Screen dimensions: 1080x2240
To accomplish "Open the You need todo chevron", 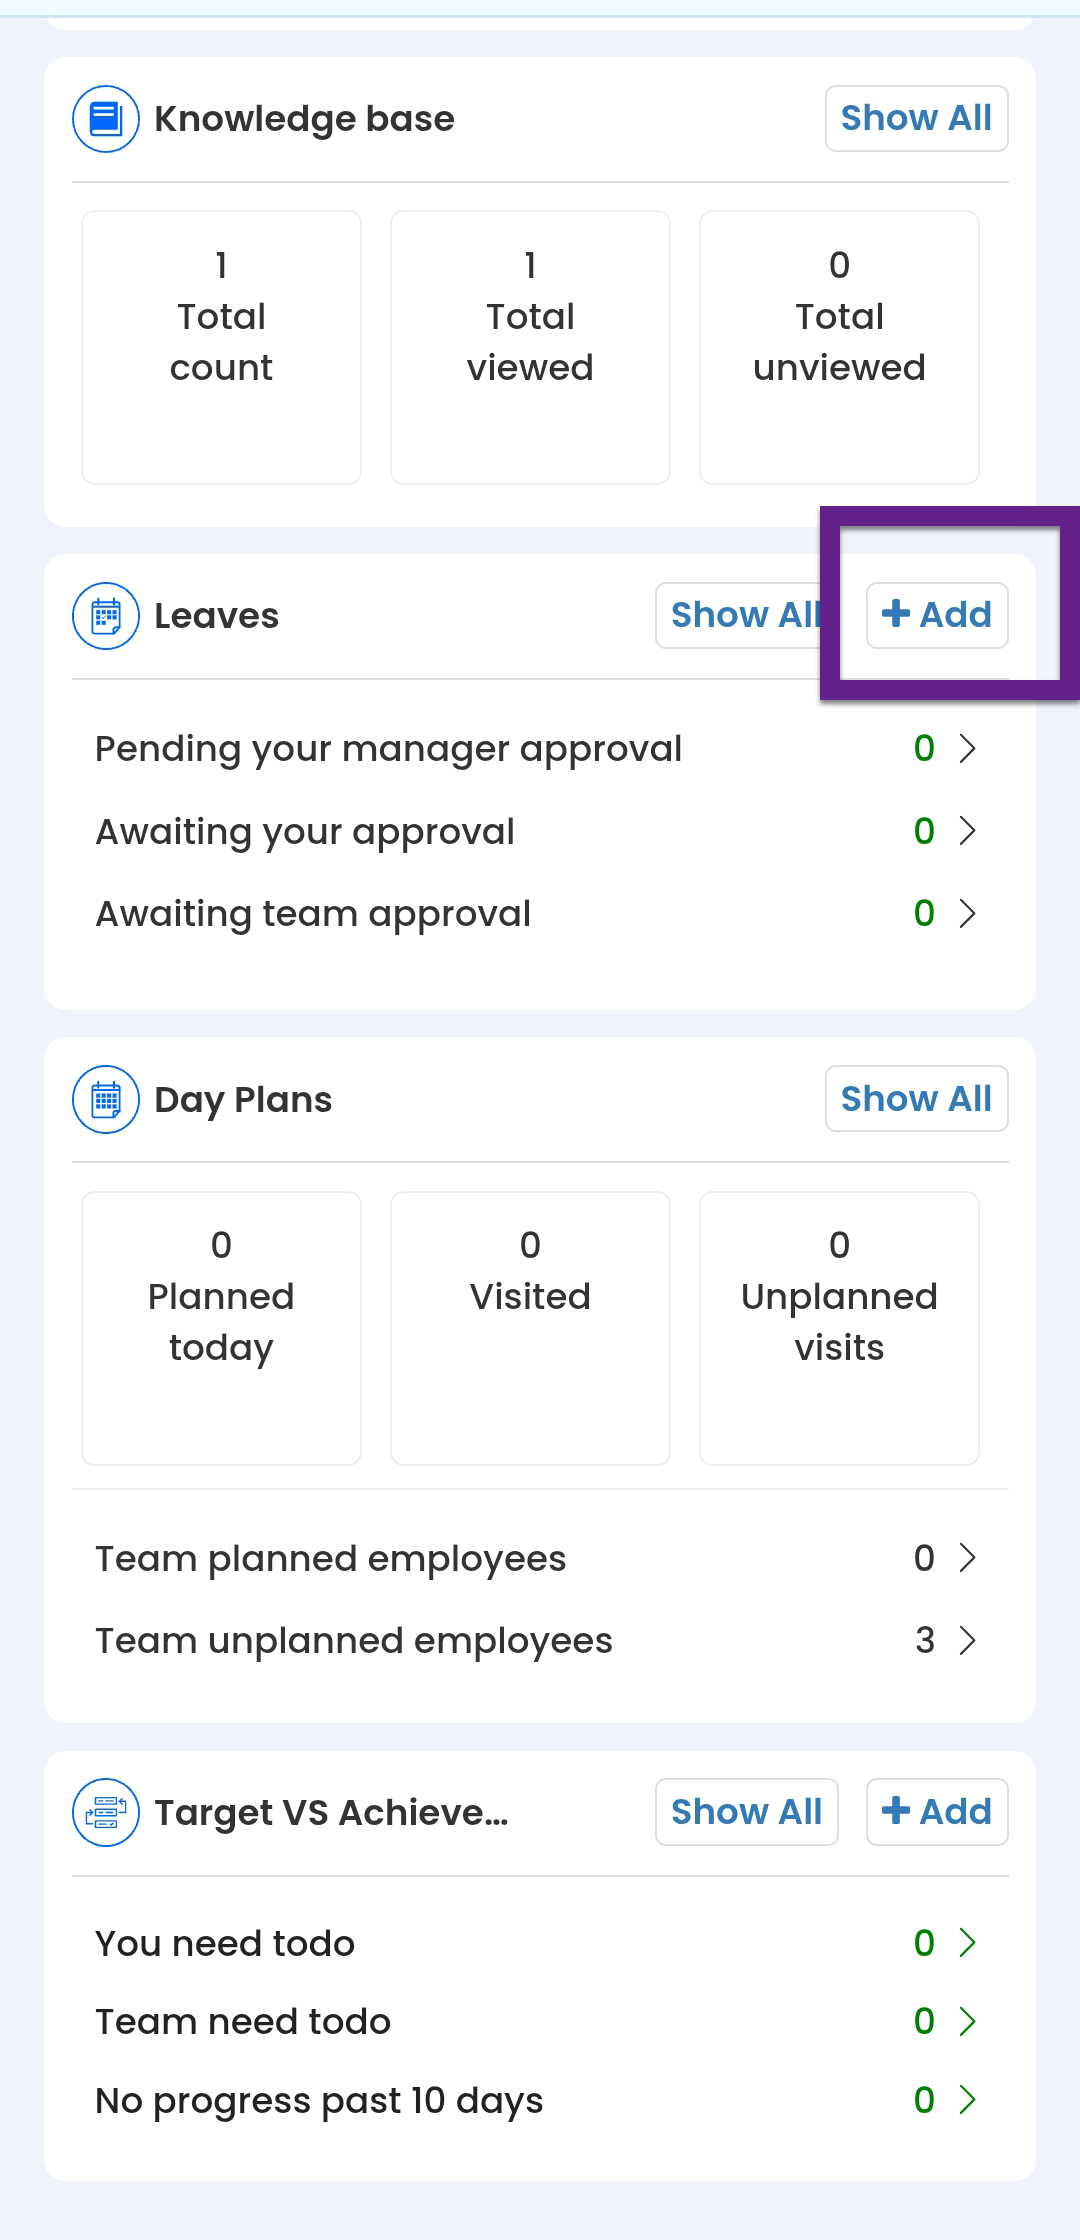I will click(x=967, y=1943).
